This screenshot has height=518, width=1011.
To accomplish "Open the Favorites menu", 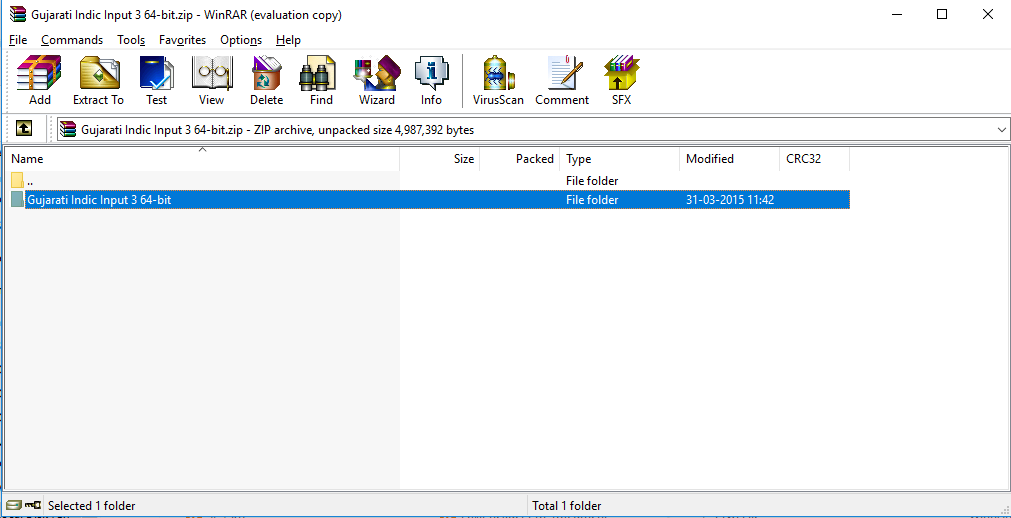I will [182, 40].
